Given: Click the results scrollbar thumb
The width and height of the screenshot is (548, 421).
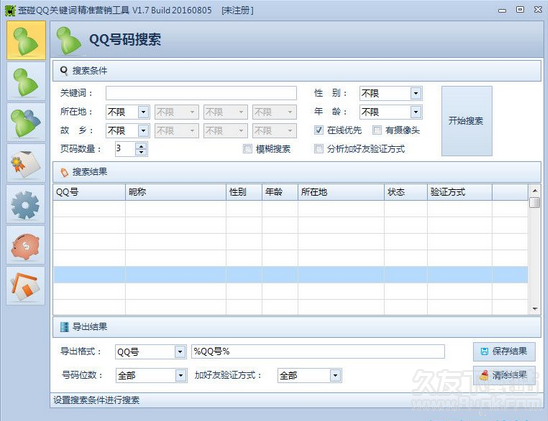Looking at the screenshot, I should point(534,202).
